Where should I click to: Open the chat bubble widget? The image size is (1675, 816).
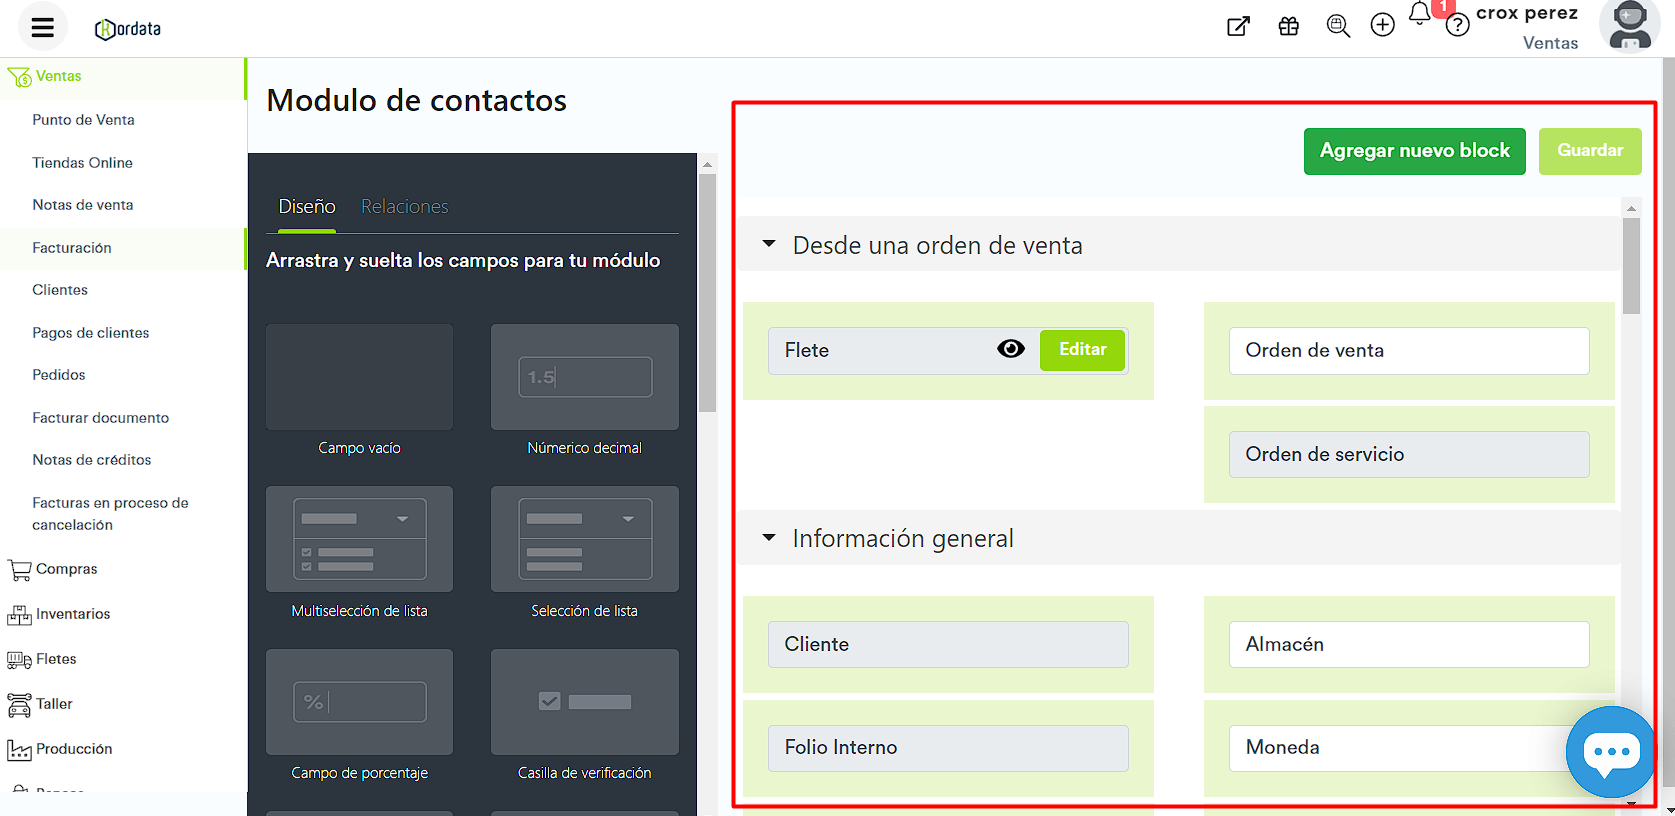[1610, 752]
